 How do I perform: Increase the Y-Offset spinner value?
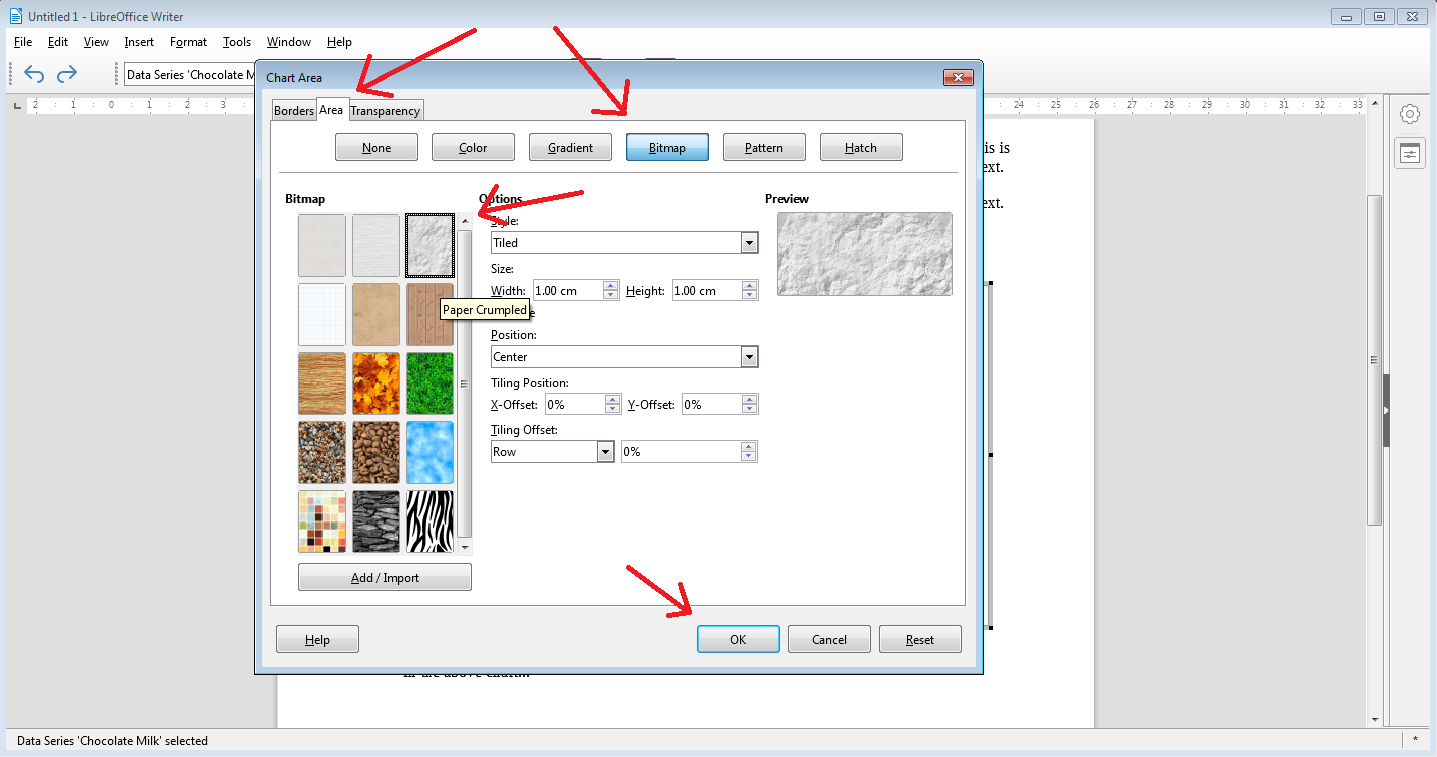point(748,399)
